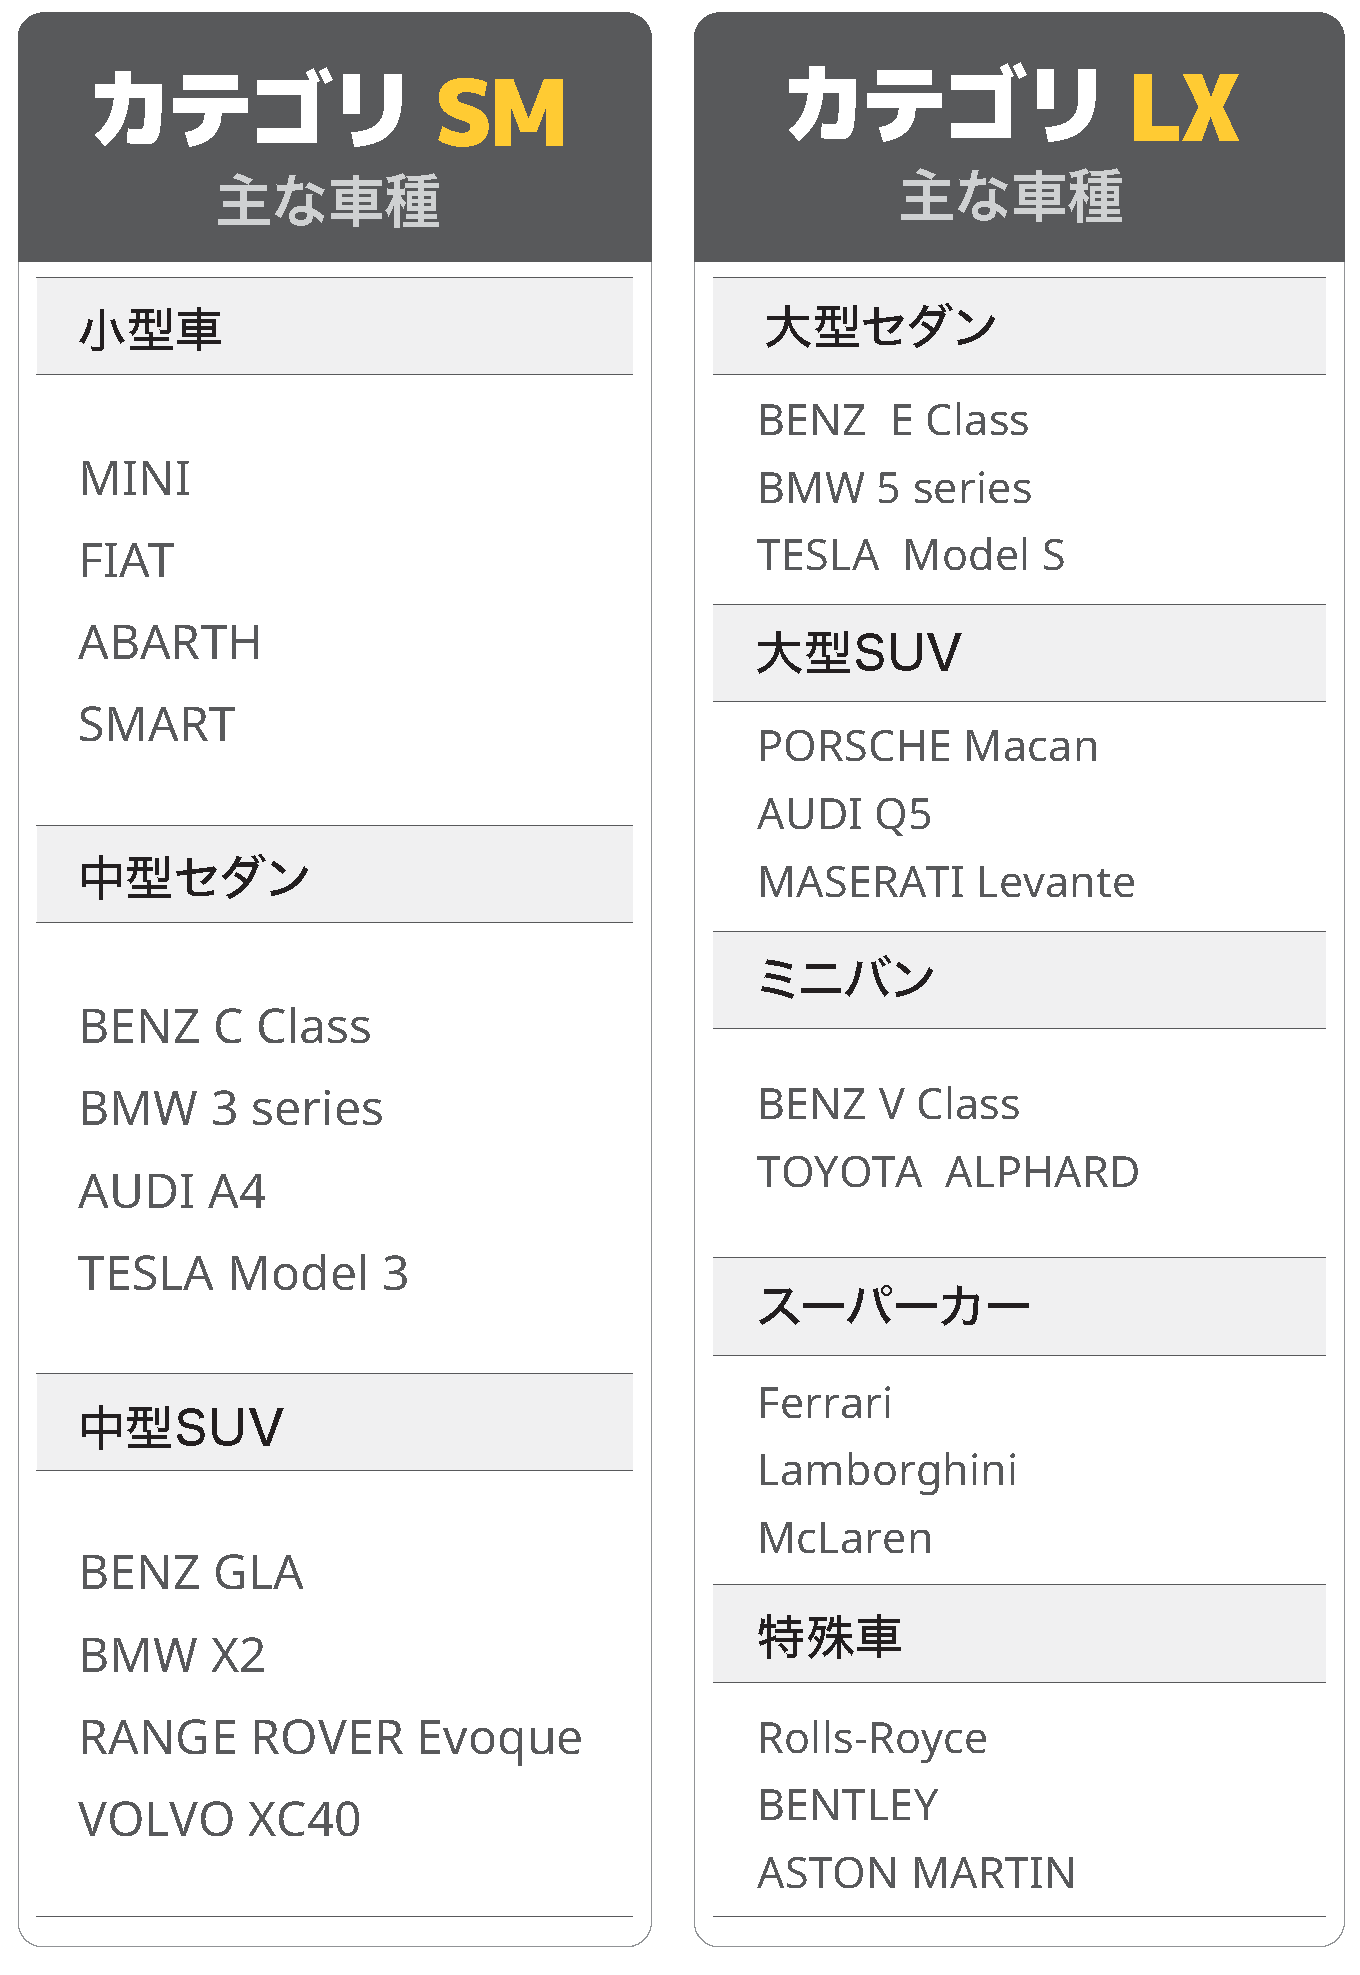This screenshot has height=1975, width=1360.
Task: Open the スーパーカー section heading
Action: [1019, 1307]
